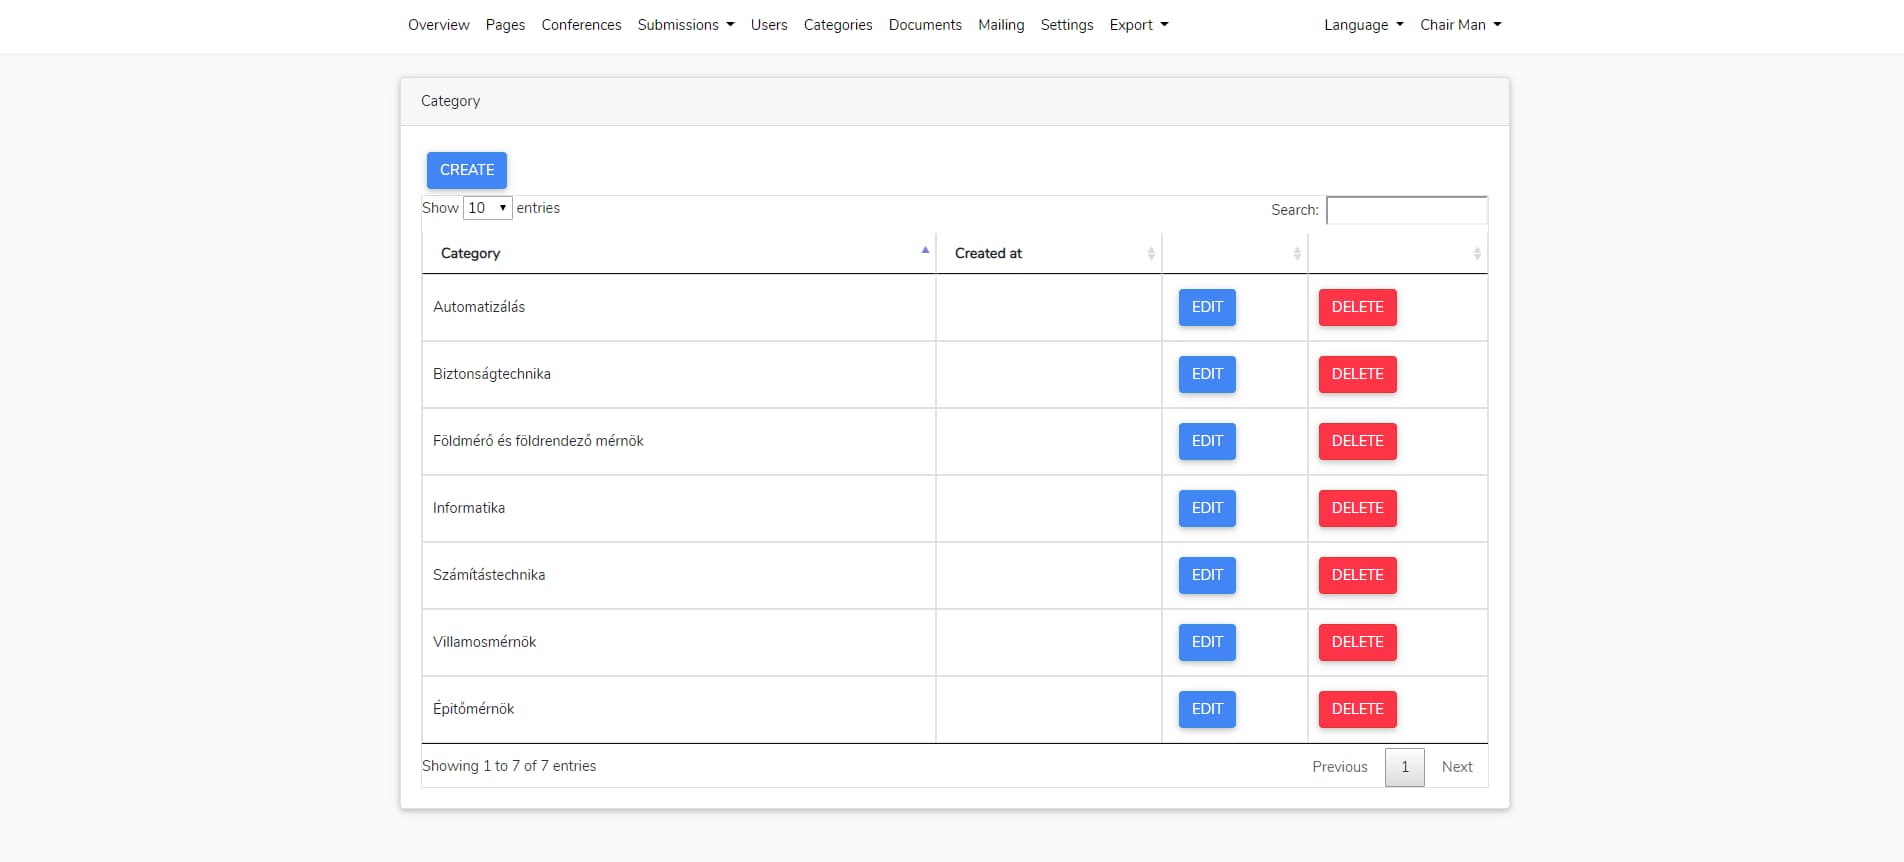Go to Previous page

(x=1339, y=767)
